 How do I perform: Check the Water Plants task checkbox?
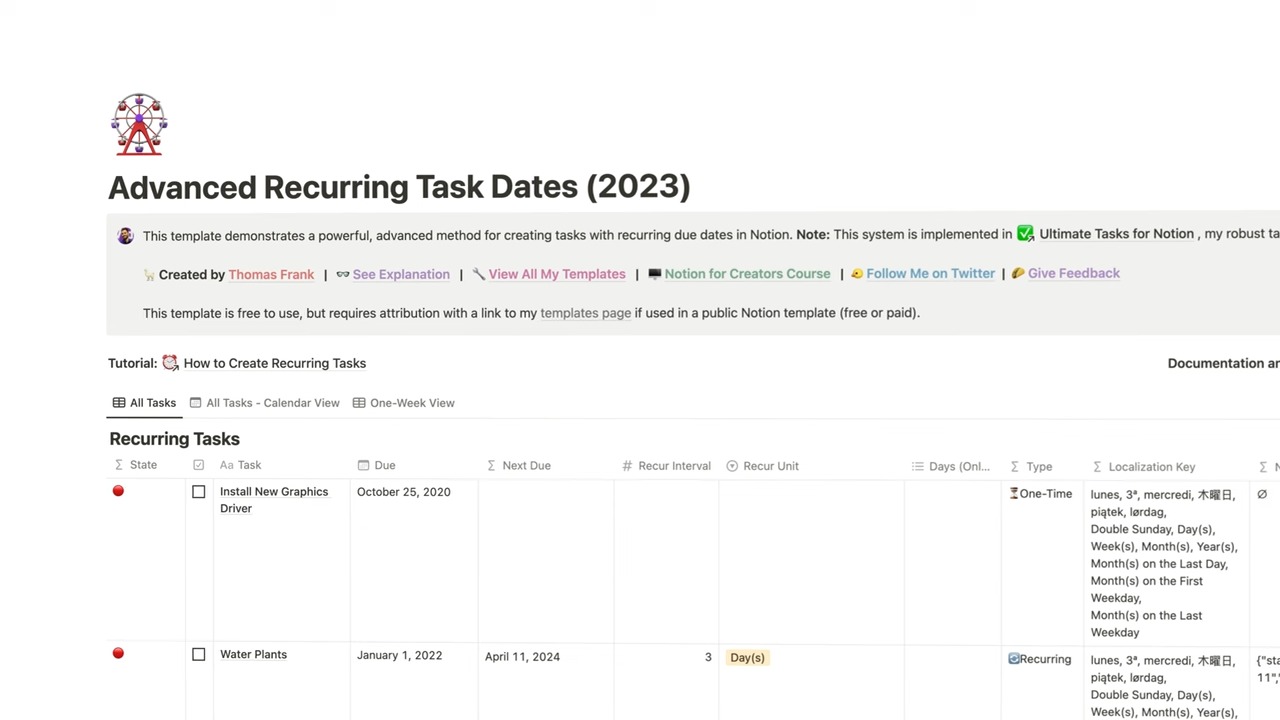click(x=198, y=655)
